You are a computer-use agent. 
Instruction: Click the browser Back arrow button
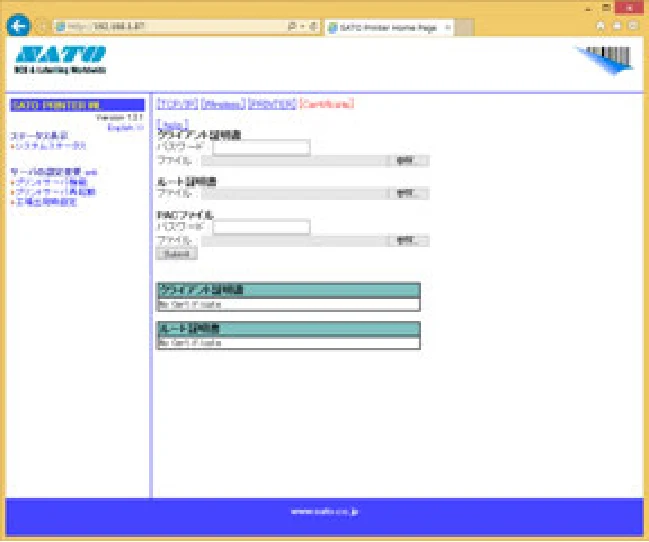pyautogui.click(x=18, y=26)
